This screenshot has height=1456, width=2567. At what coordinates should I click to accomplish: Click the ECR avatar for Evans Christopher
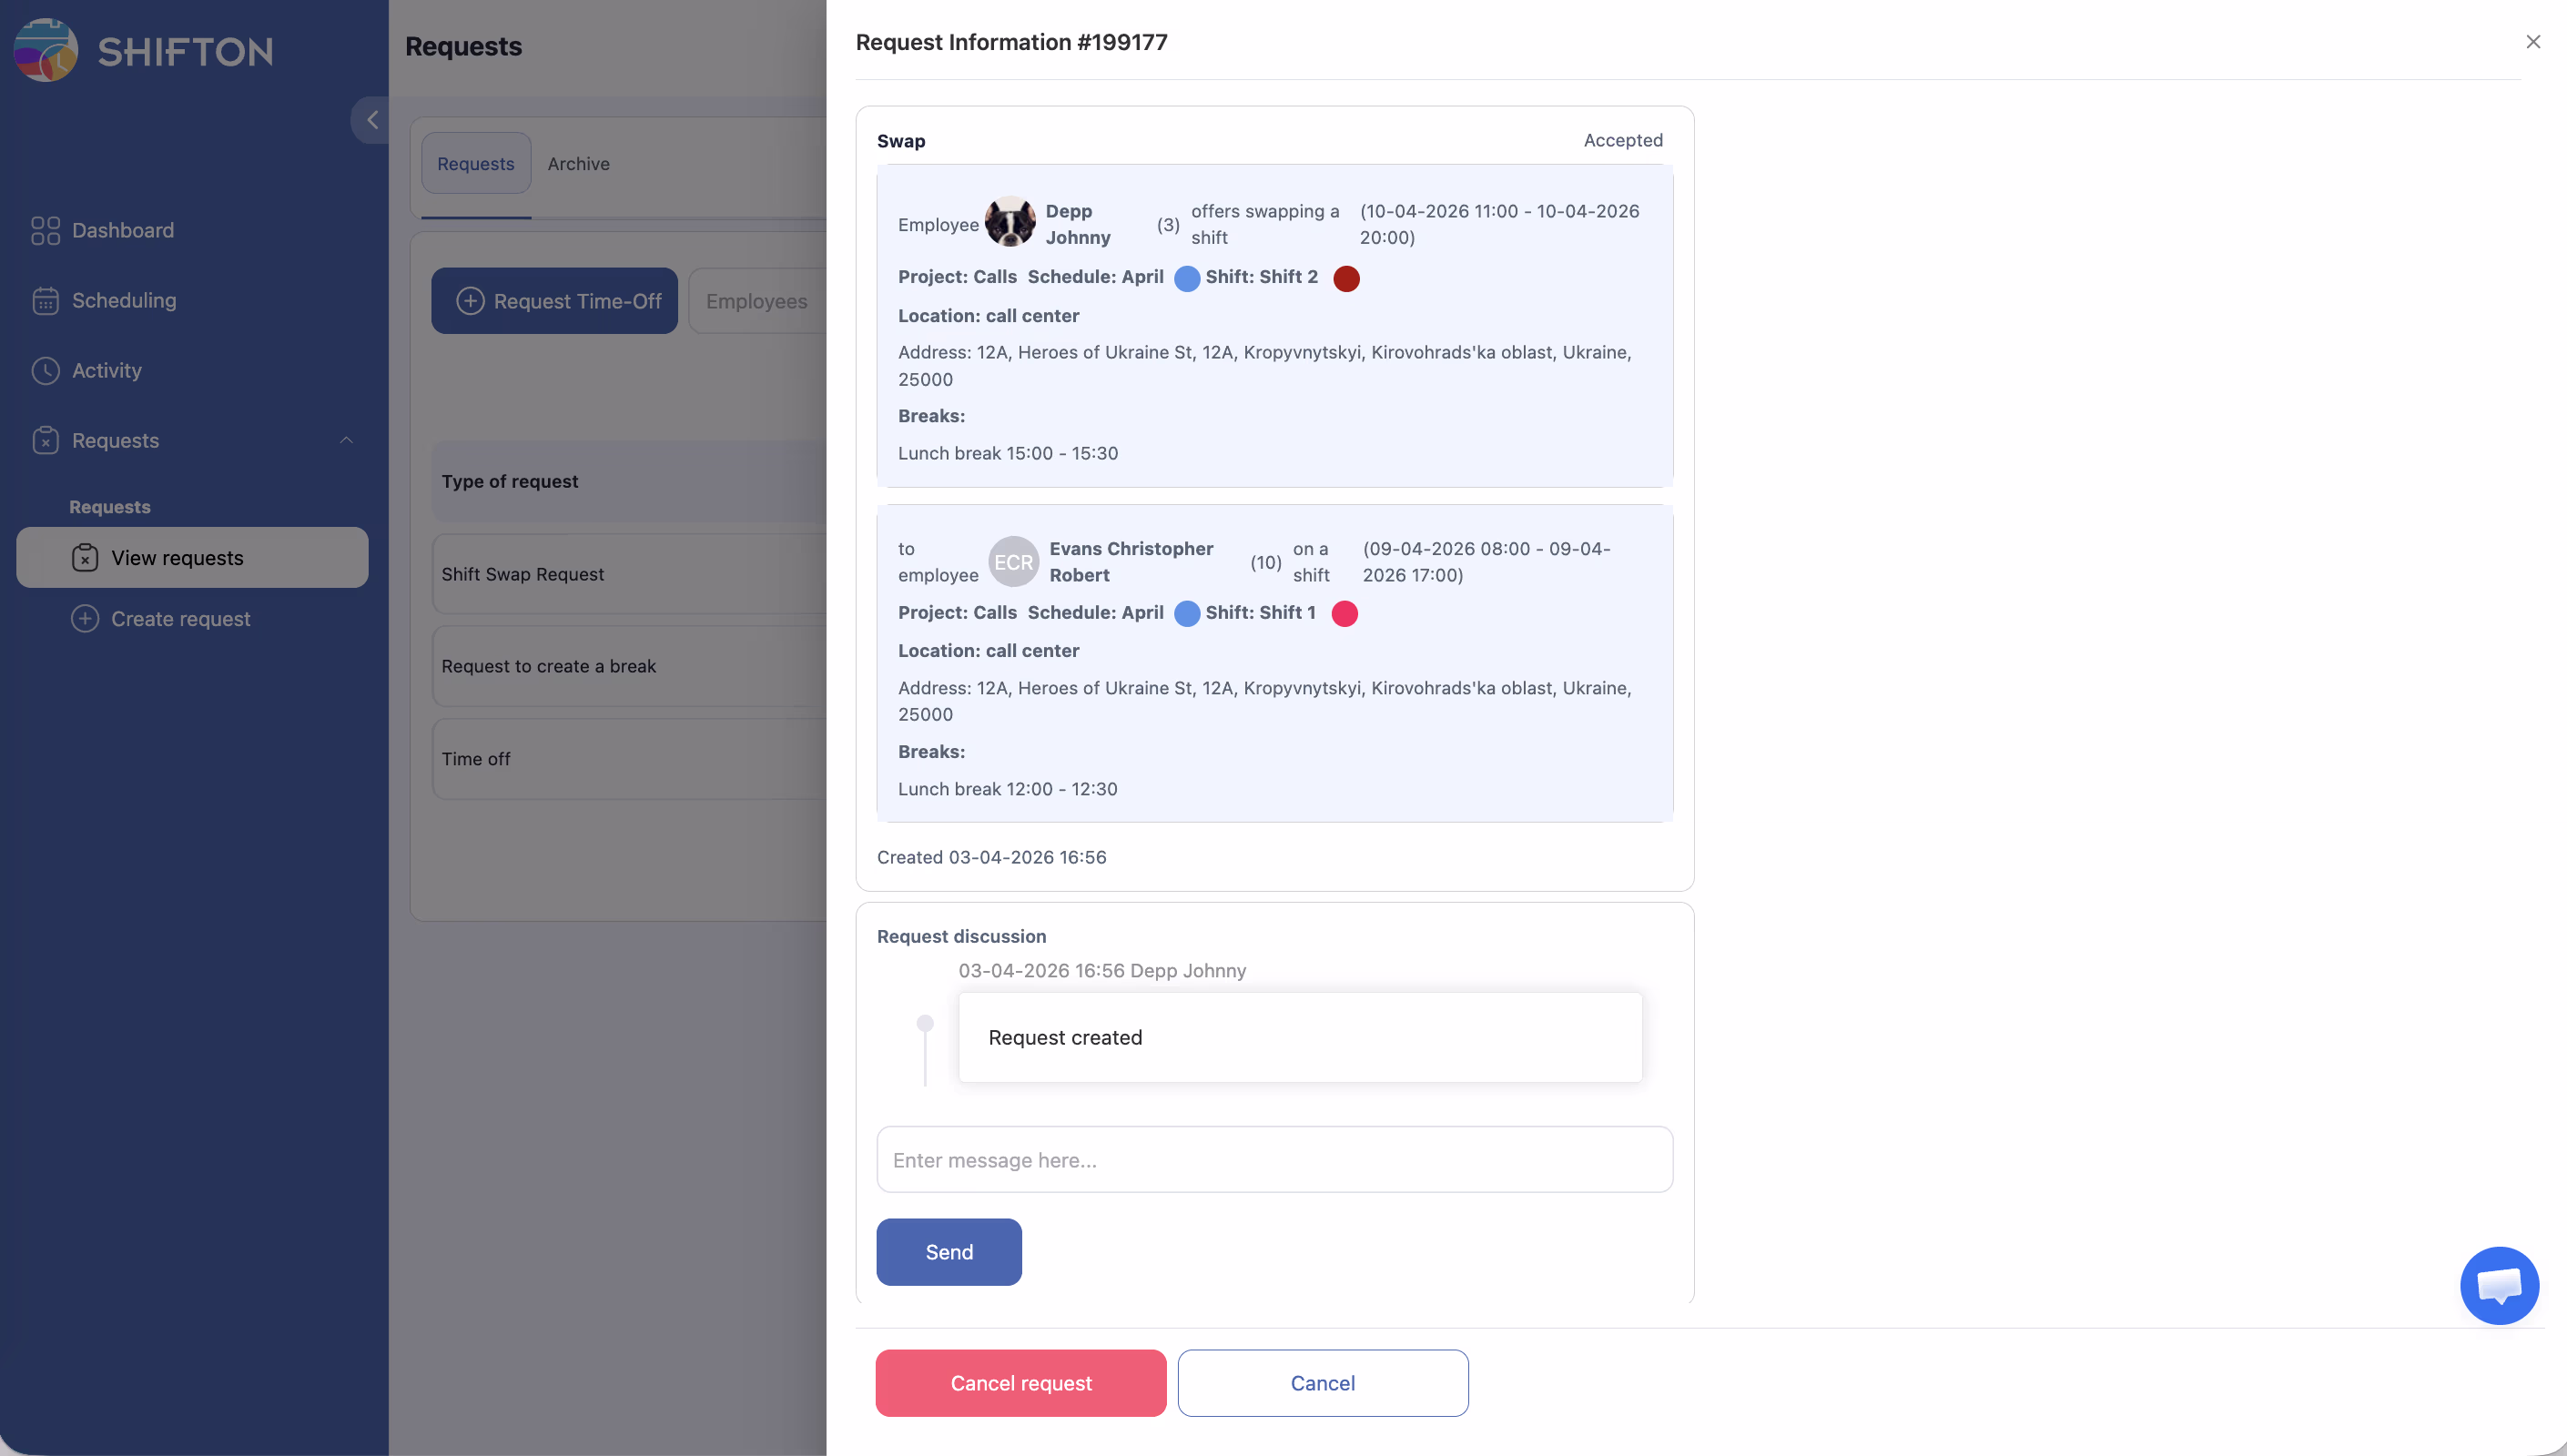(x=1013, y=562)
